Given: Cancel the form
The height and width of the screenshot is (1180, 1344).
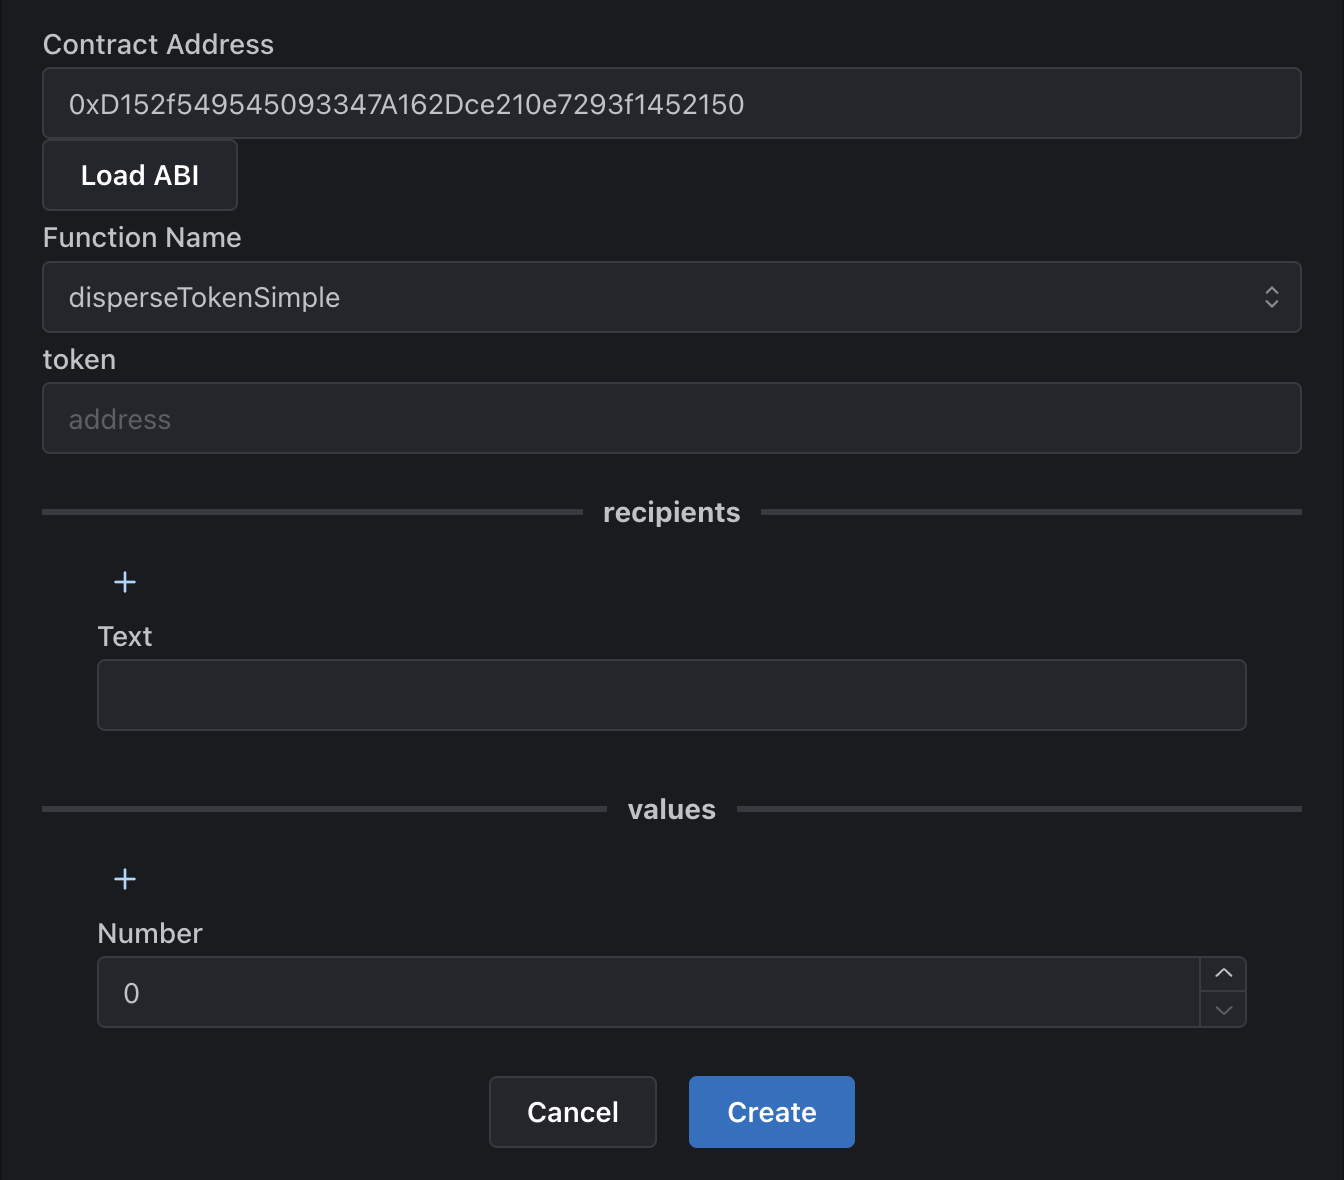Looking at the screenshot, I should pos(572,1112).
